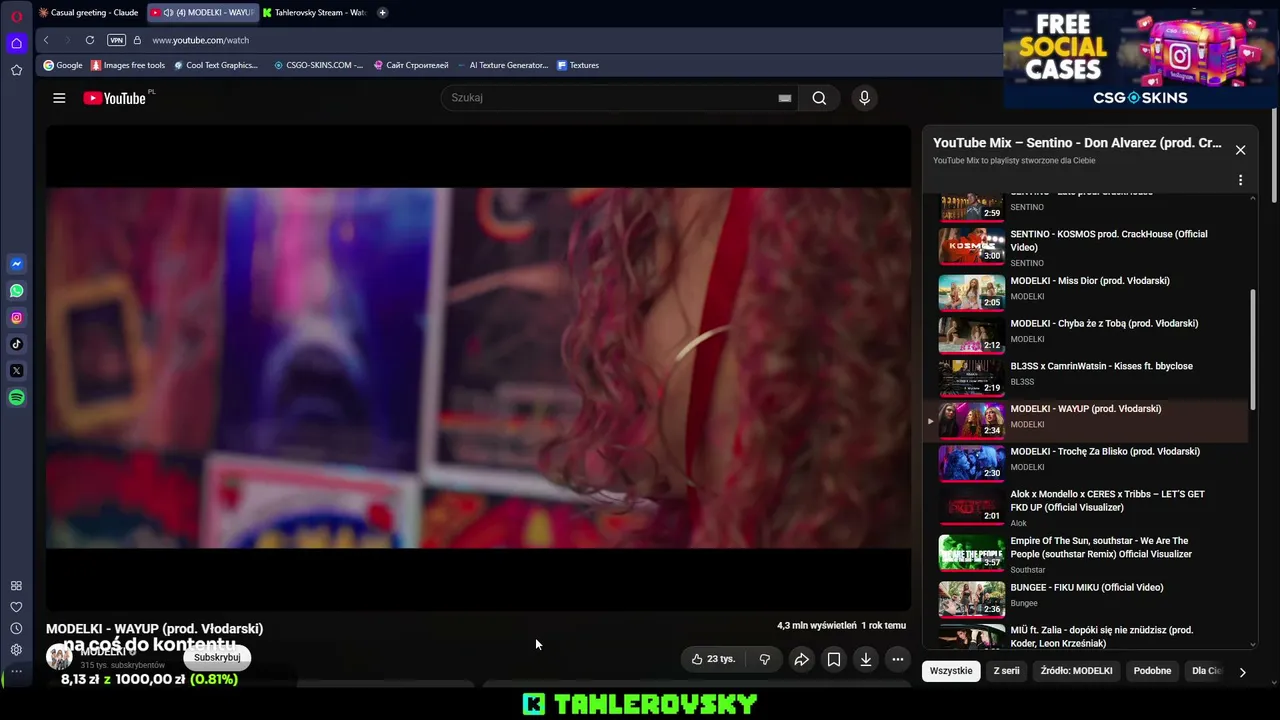Image resolution: width=1280 pixels, height=720 pixels.
Task: Click the YouTube search magnifier button
Action: point(819,98)
